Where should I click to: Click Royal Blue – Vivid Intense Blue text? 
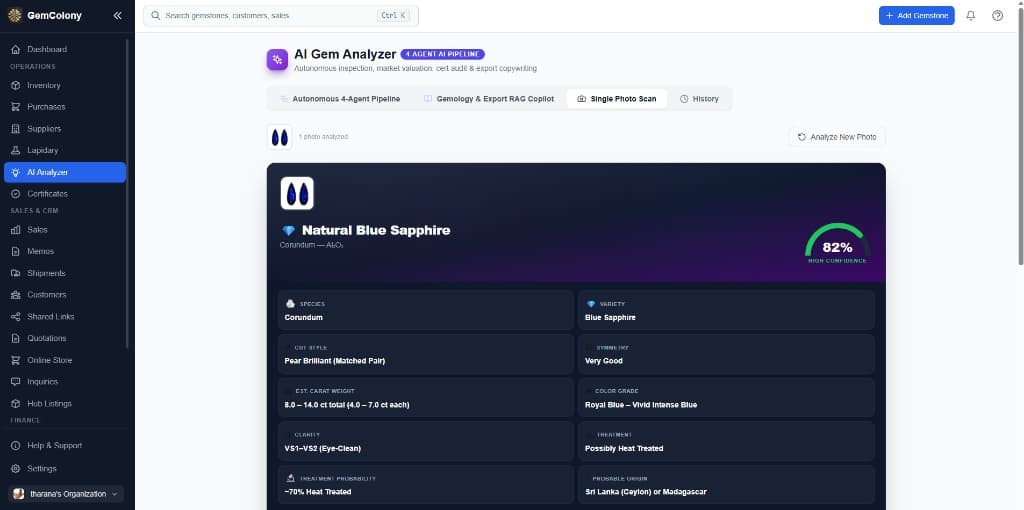click(x=641, y=405)
